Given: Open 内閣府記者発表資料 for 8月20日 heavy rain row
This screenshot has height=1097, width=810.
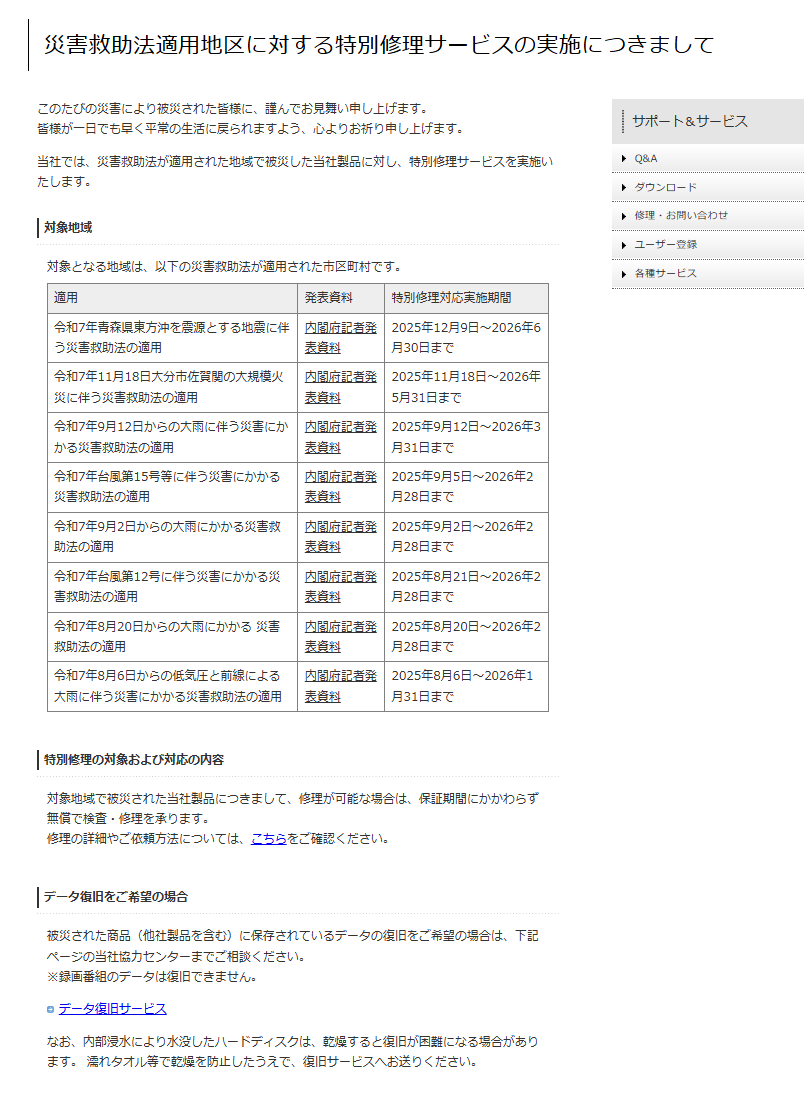Looking at the screenshot, I should pos(341,637).
